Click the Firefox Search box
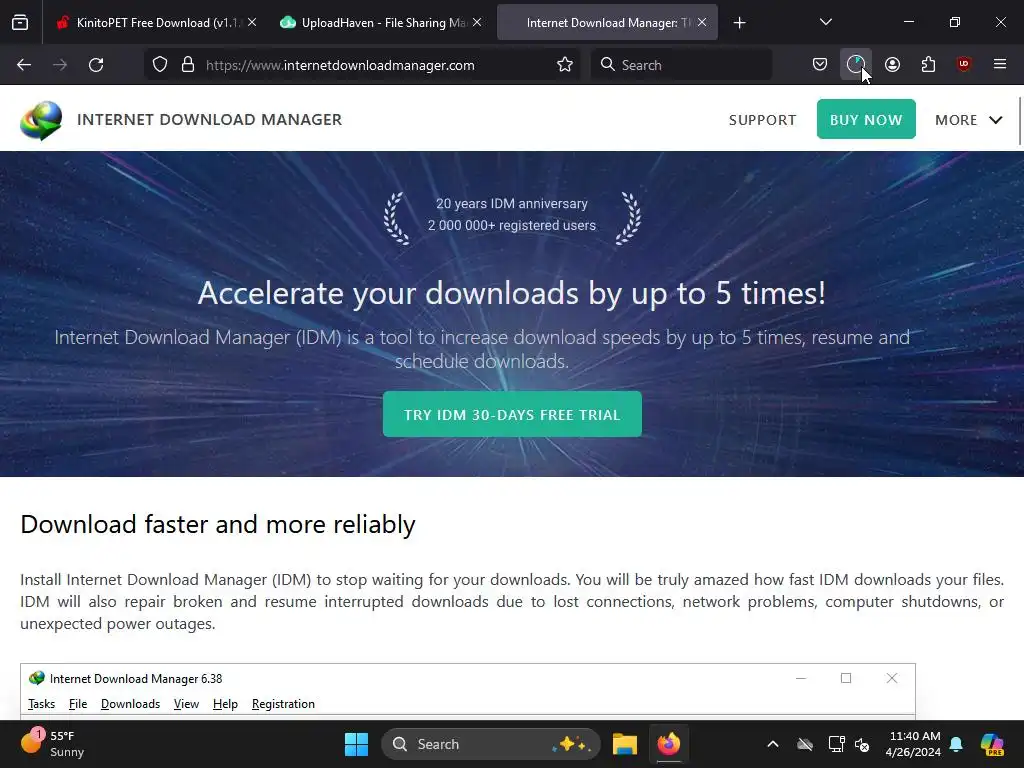 pyautogui.click(x=681, y=65)
